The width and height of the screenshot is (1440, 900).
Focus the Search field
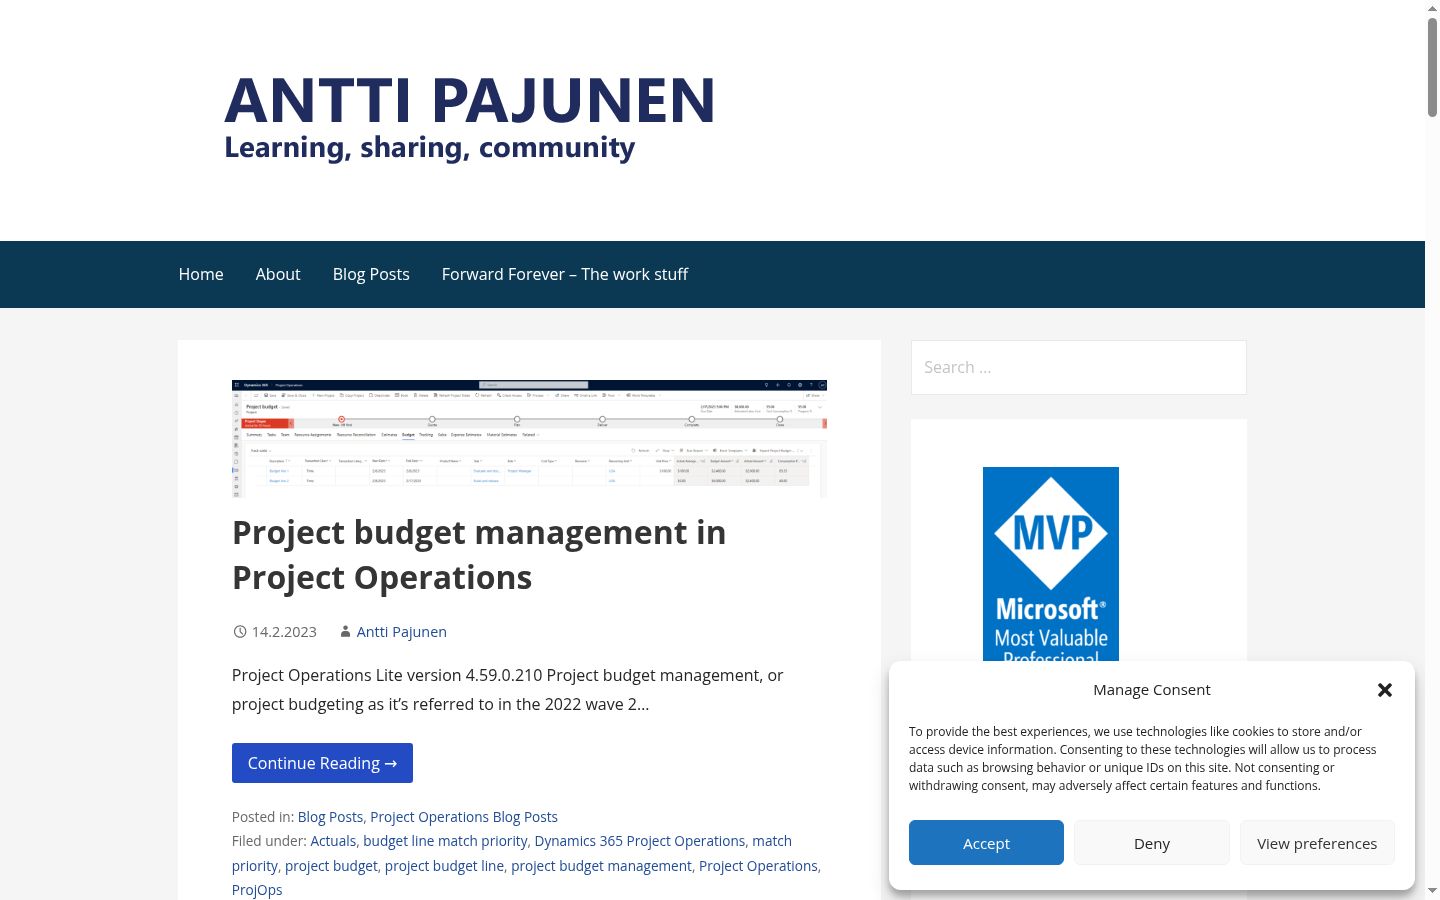(x=1079, y=367)
